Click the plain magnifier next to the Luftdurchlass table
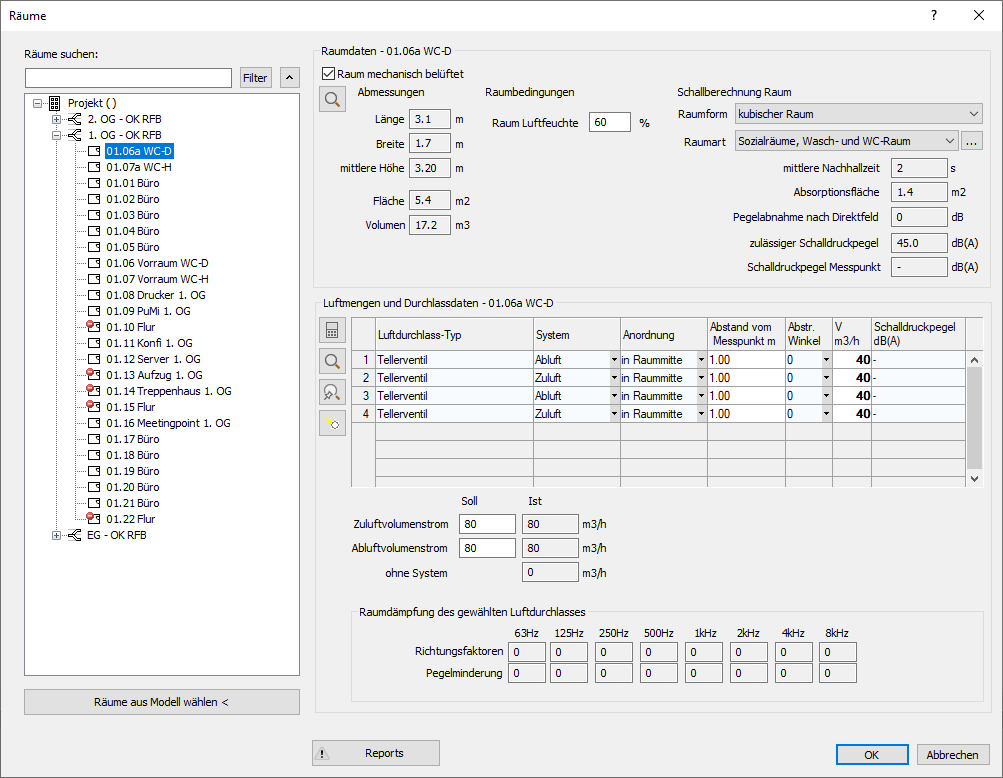Viewport: 1003px width, 778px height. [x=333, y=361]
